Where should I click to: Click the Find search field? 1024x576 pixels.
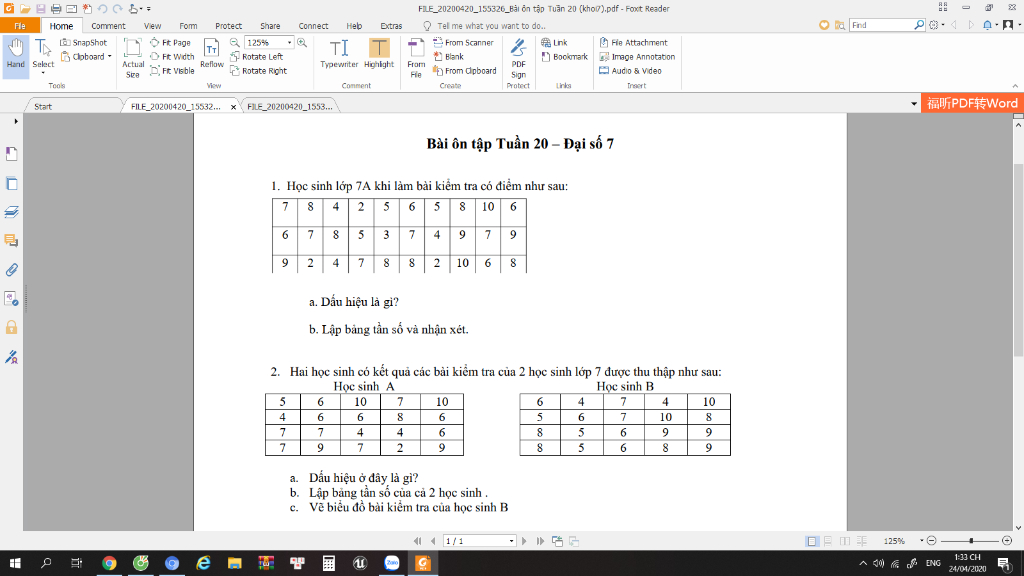(x=882, y=25)
